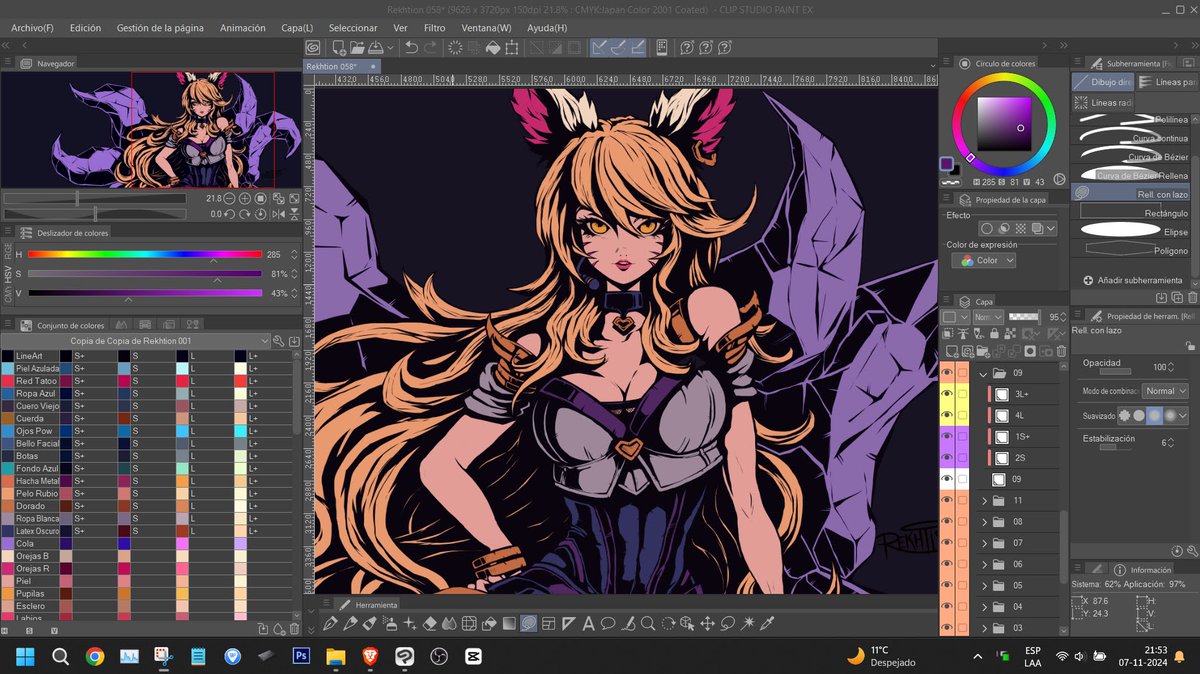Select the Balloon (speech bubble) tool
Image resolution: width=1200 pixels, height=674 pixels.
pyautogui.click(x=608, y=623)
